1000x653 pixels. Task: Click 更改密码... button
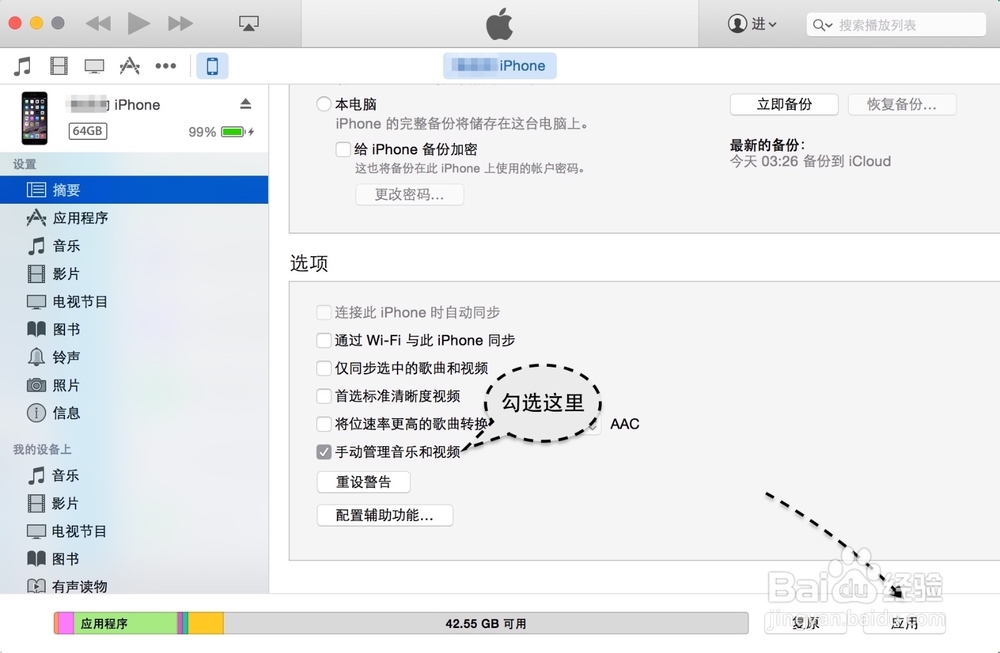click(409, 194)
